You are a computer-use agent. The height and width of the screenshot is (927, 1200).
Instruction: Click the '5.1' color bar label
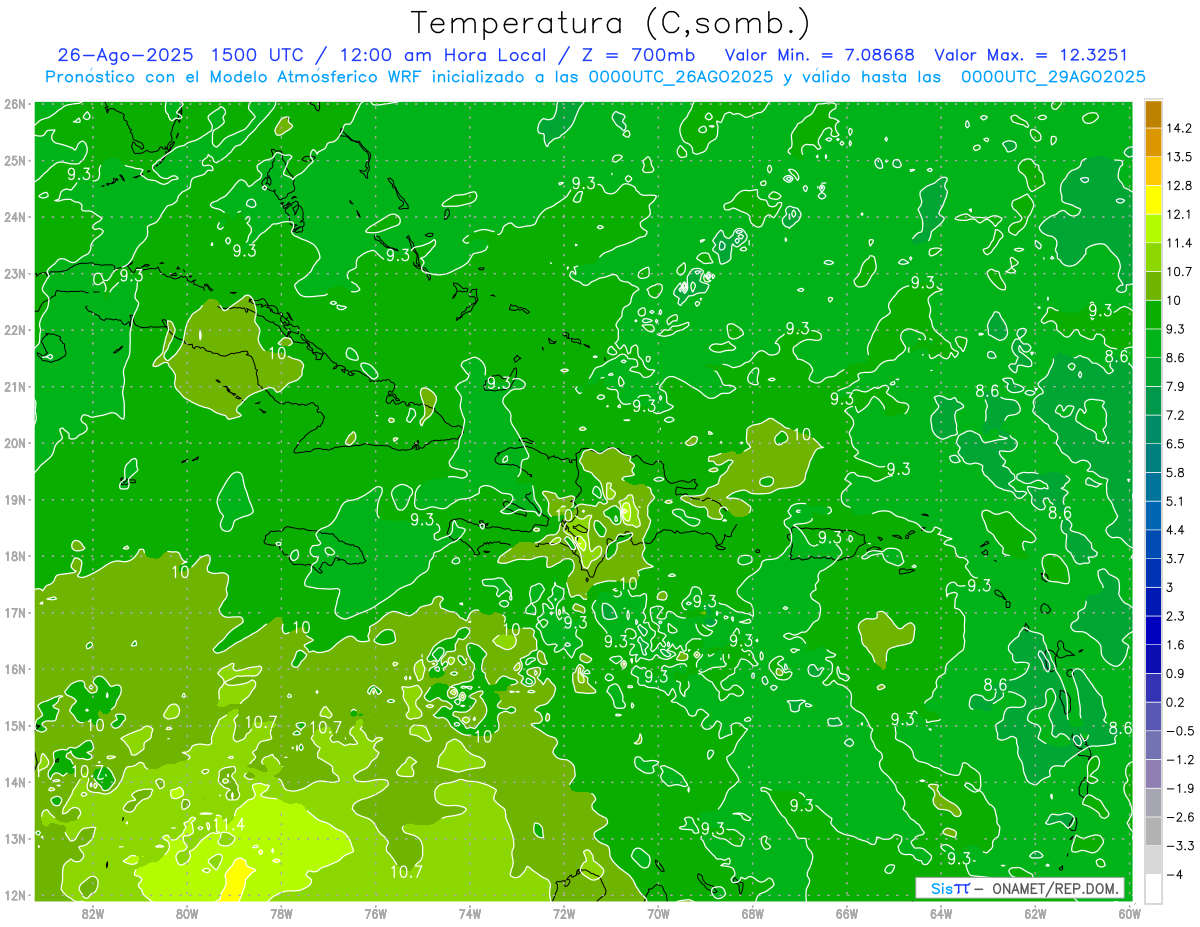click(1175, 501)
